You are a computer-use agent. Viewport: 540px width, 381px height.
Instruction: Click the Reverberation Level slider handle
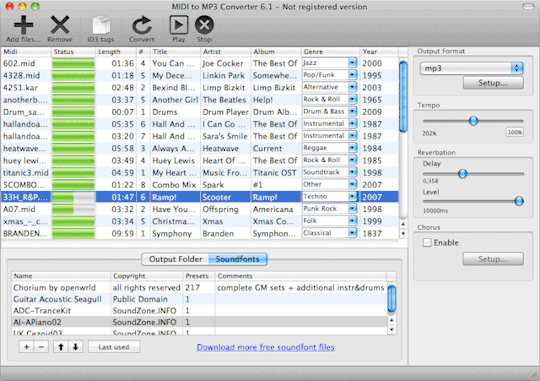click(519, 201)
